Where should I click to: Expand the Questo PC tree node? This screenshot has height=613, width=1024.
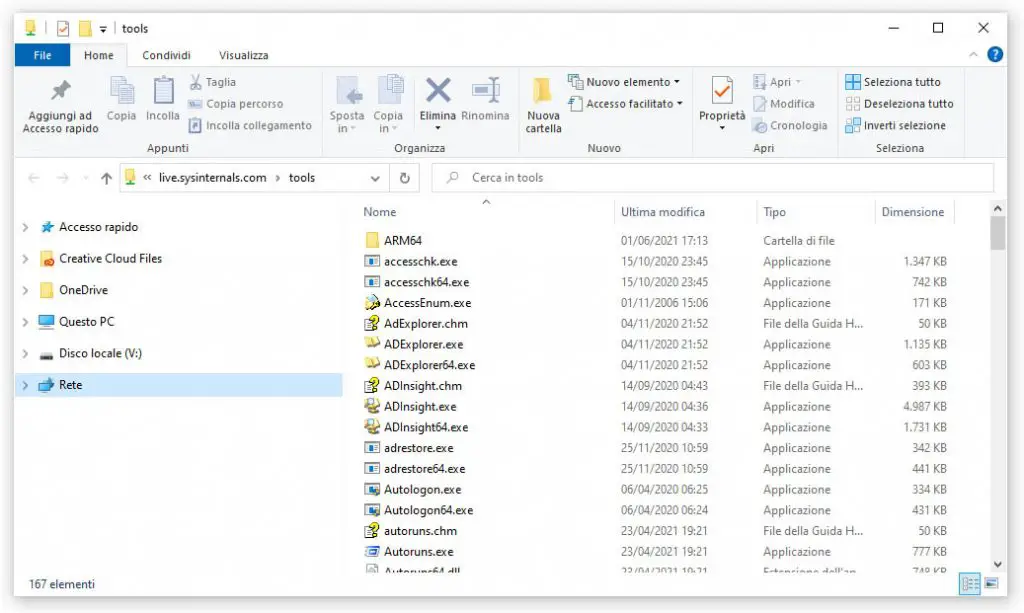tap(25, 322)
